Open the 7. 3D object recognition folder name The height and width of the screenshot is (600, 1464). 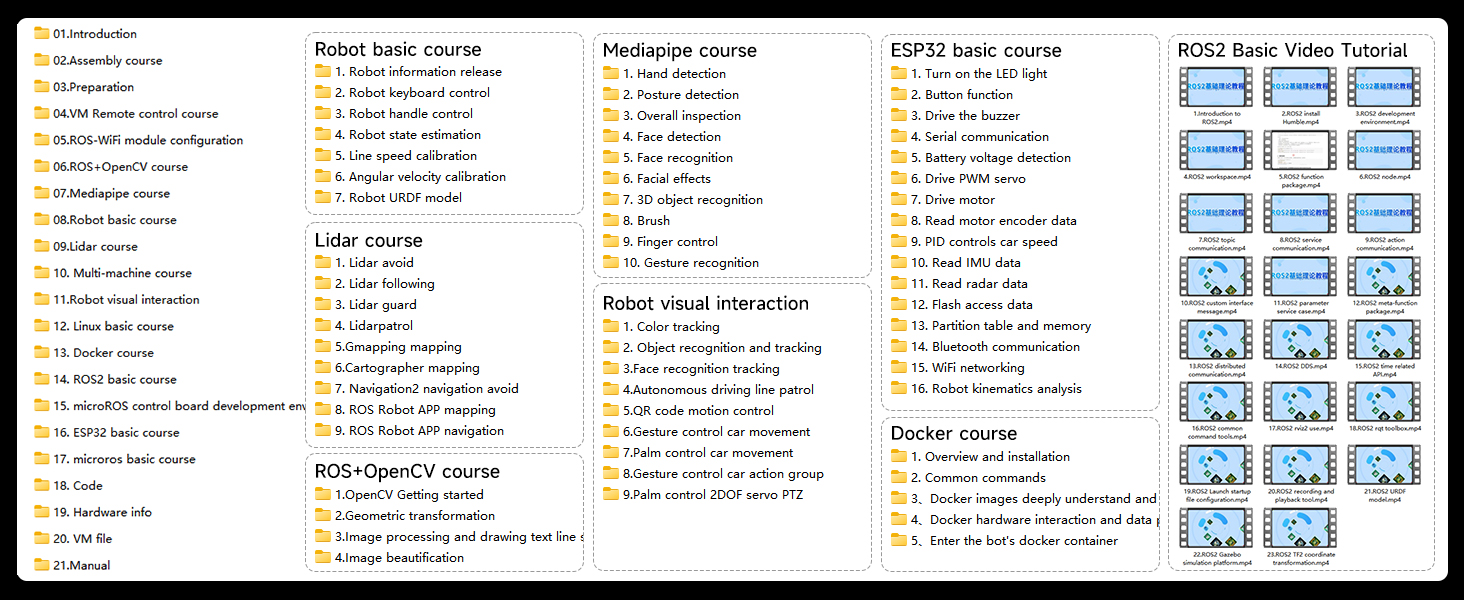pyautogui.click(x=693, y=199)
